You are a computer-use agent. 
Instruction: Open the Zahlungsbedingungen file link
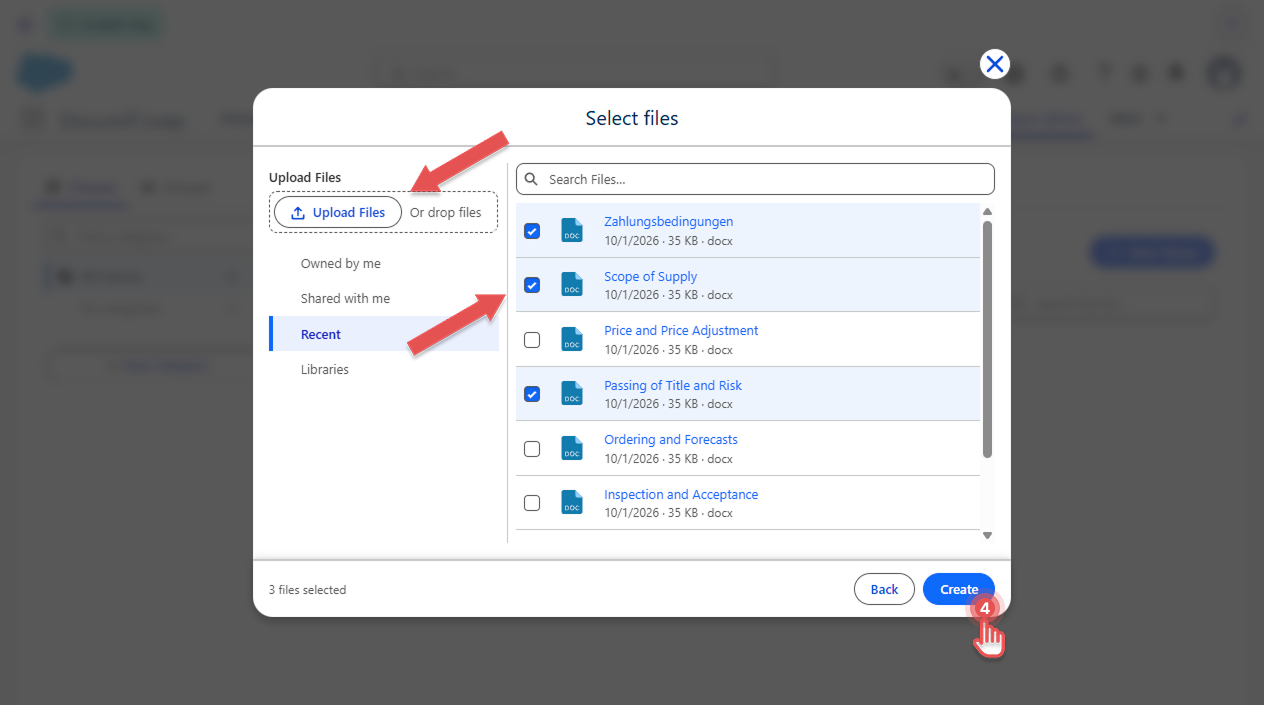tap(668, 222)
